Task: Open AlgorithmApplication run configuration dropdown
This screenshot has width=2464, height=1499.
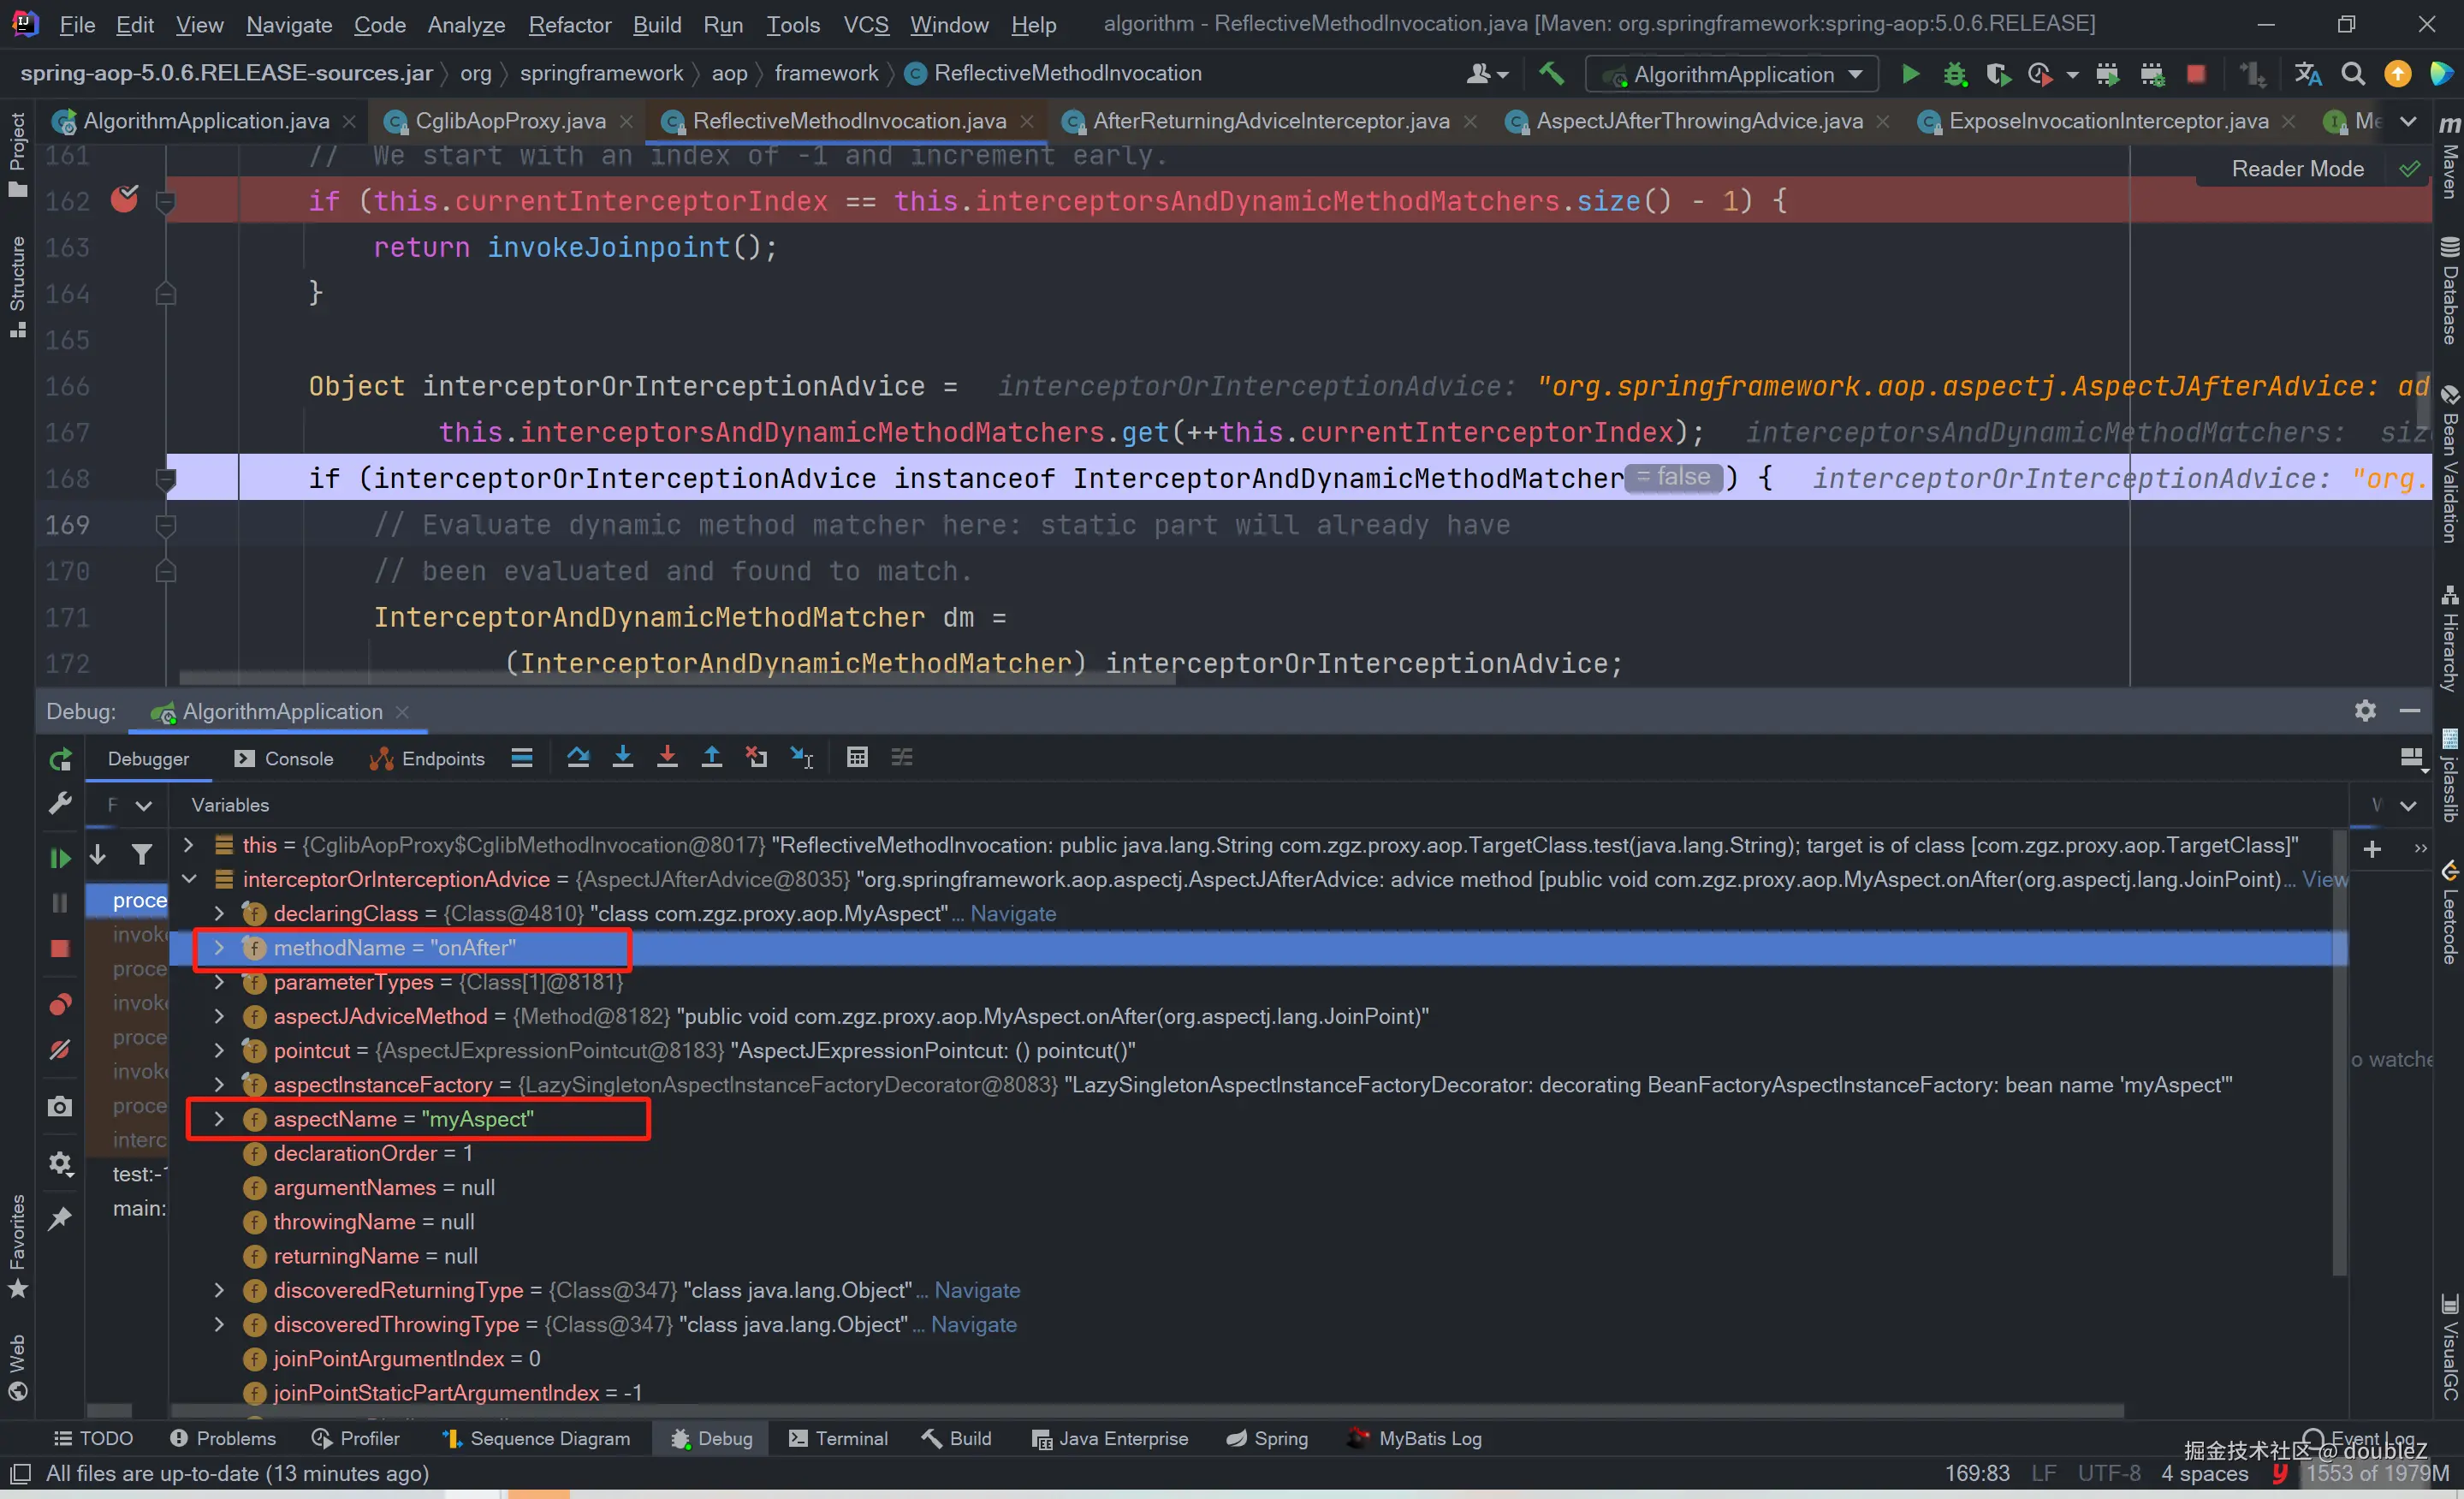Action: pyautogui.click(x=1734, y=74)
